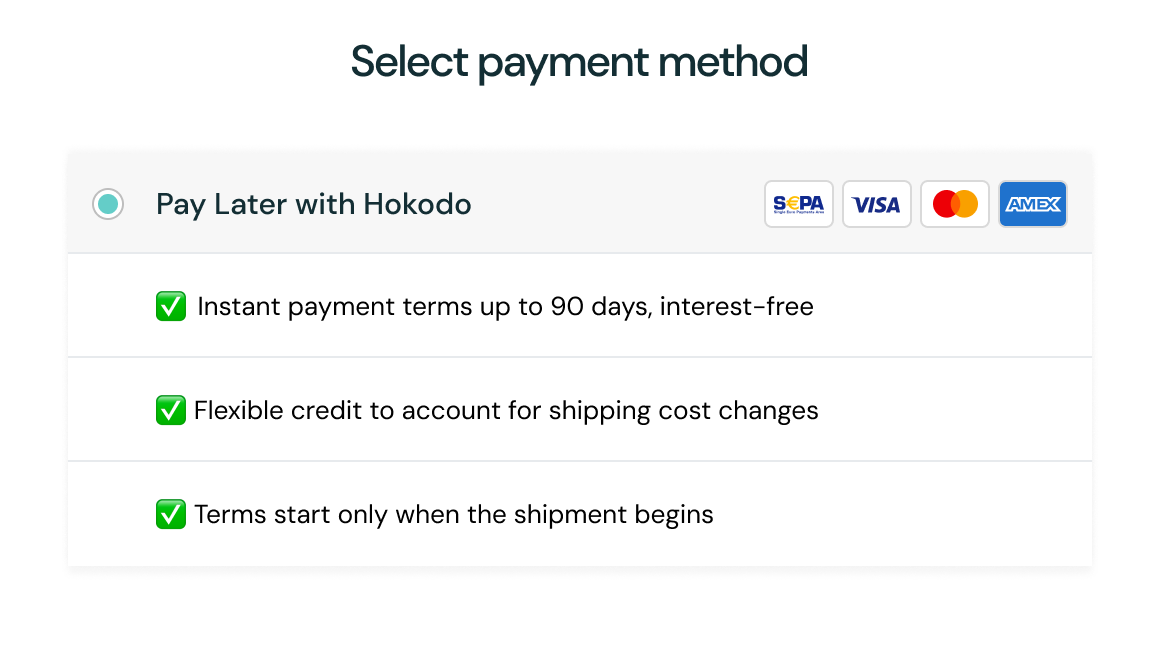This screenshot has width=1160, height=660.
Task: Click the VISA card logo
Action: coord(877,204)
